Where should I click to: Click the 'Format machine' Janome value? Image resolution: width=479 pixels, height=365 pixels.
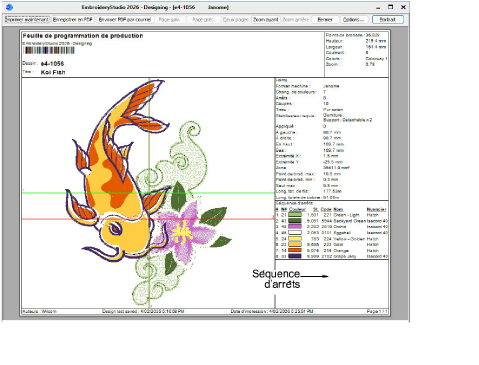click(x=331, y=86)
